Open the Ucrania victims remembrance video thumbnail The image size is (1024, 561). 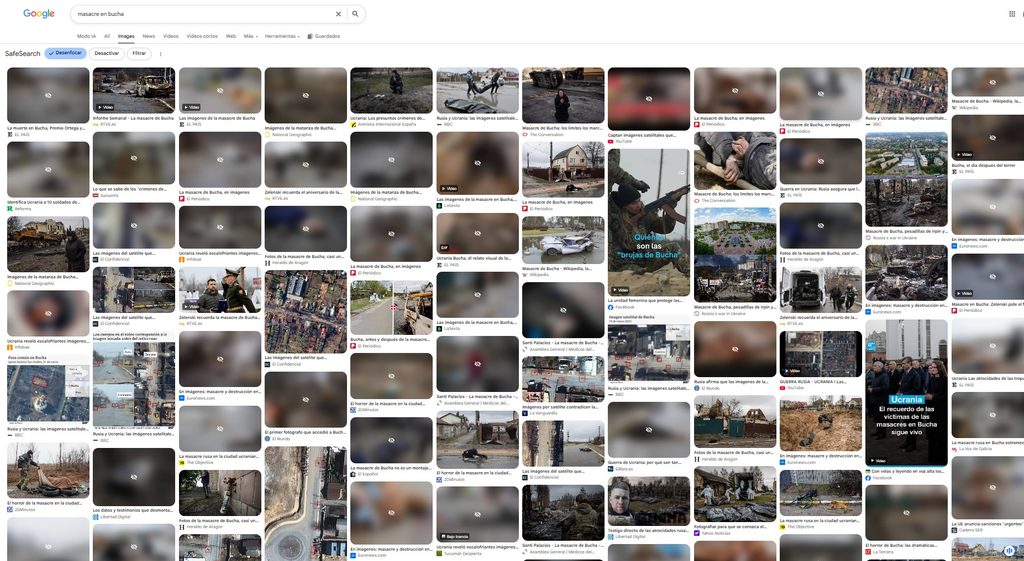(x=906, y=393)
